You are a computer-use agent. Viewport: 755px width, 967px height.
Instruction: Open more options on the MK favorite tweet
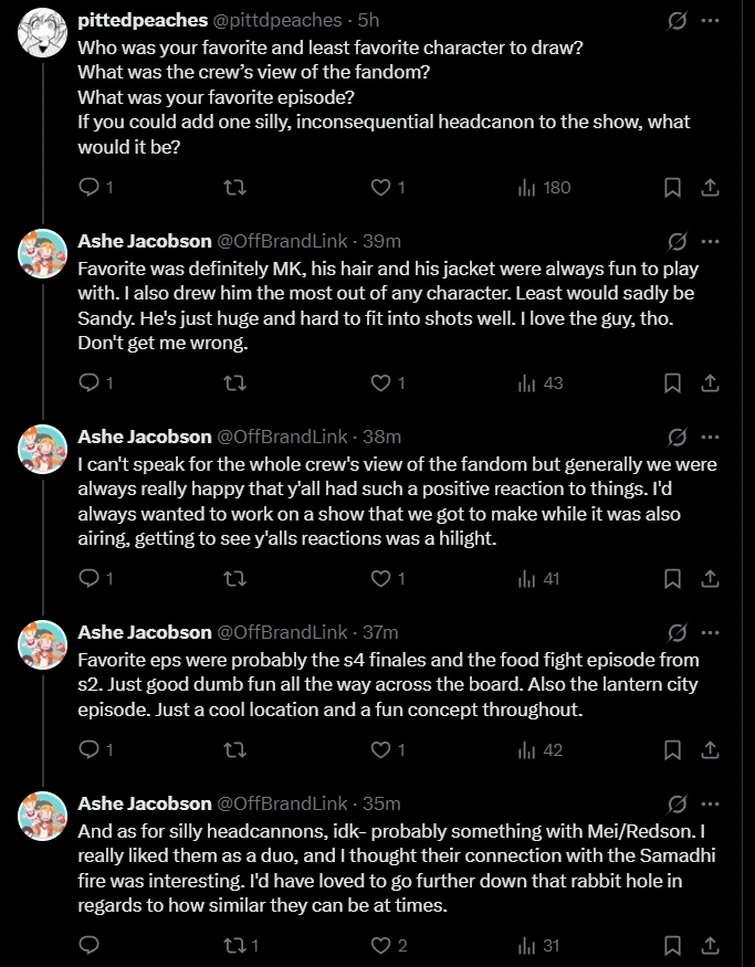pyautogui.click(x=710, y=241)
